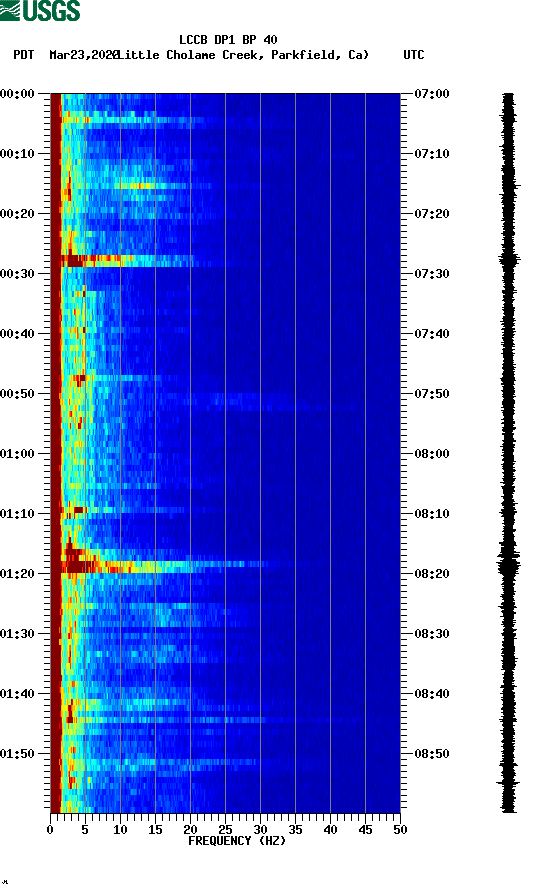Click the 07:30 UTC time label

tap(432, 273)
